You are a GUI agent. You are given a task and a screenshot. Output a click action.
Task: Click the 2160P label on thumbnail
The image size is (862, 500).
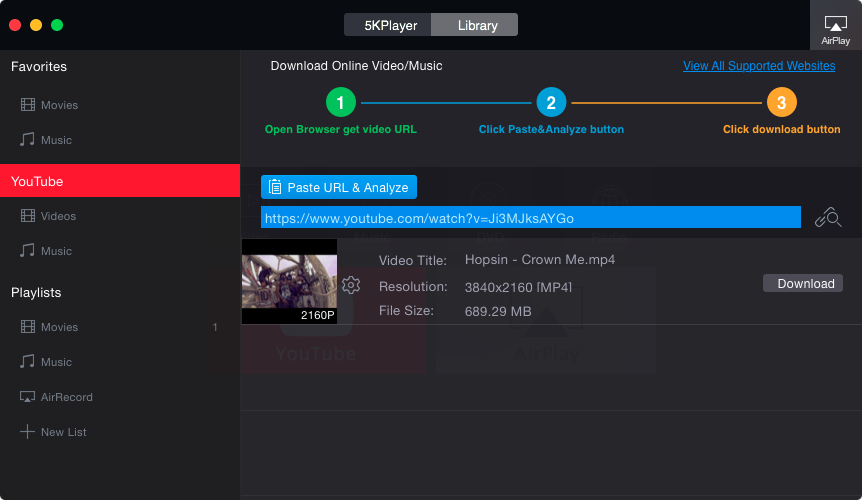click(317, 315)
